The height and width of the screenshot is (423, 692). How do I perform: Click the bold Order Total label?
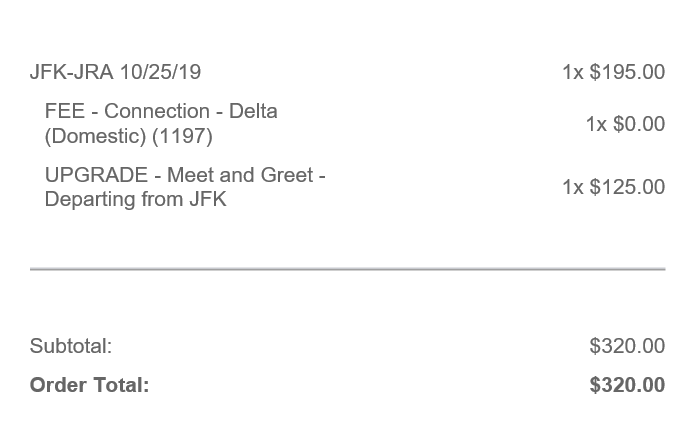pyautogui.click(x=90, y=385)
